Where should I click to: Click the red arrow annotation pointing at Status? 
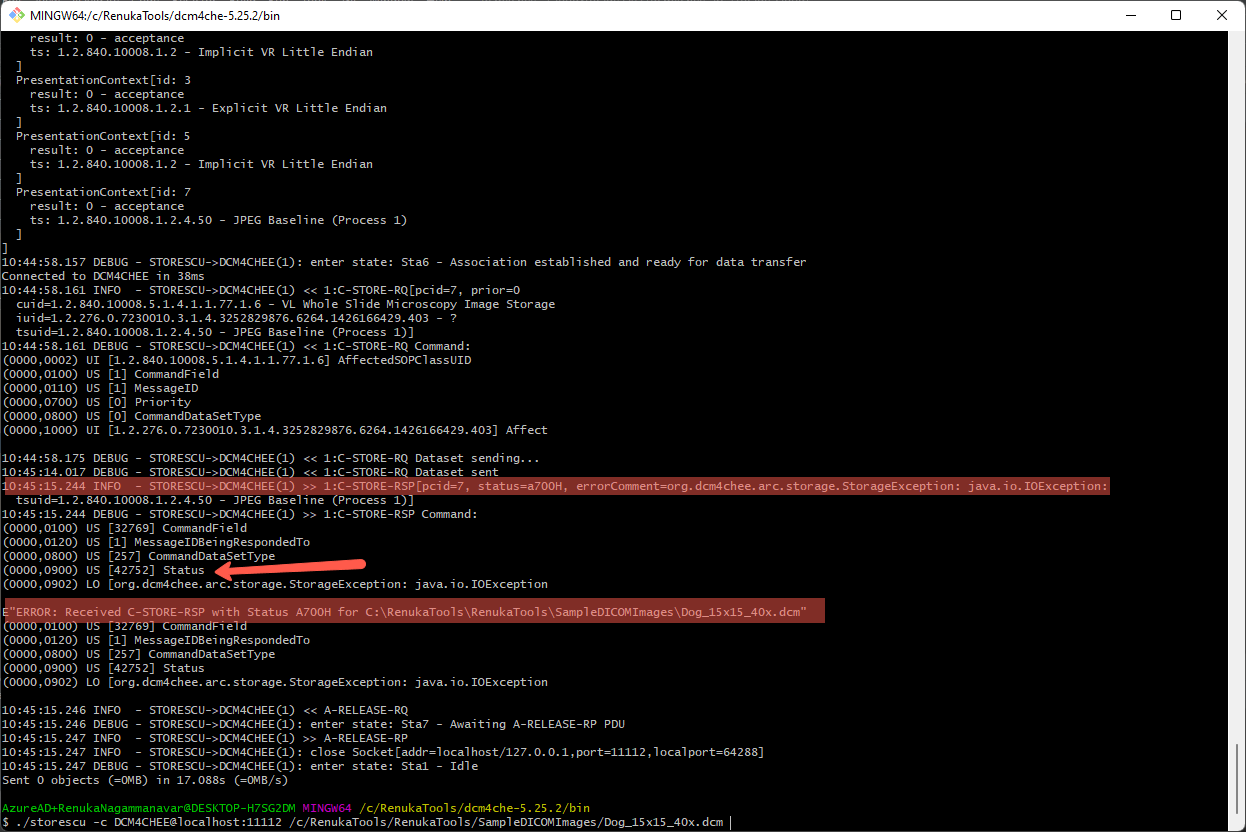pos(290,568)
